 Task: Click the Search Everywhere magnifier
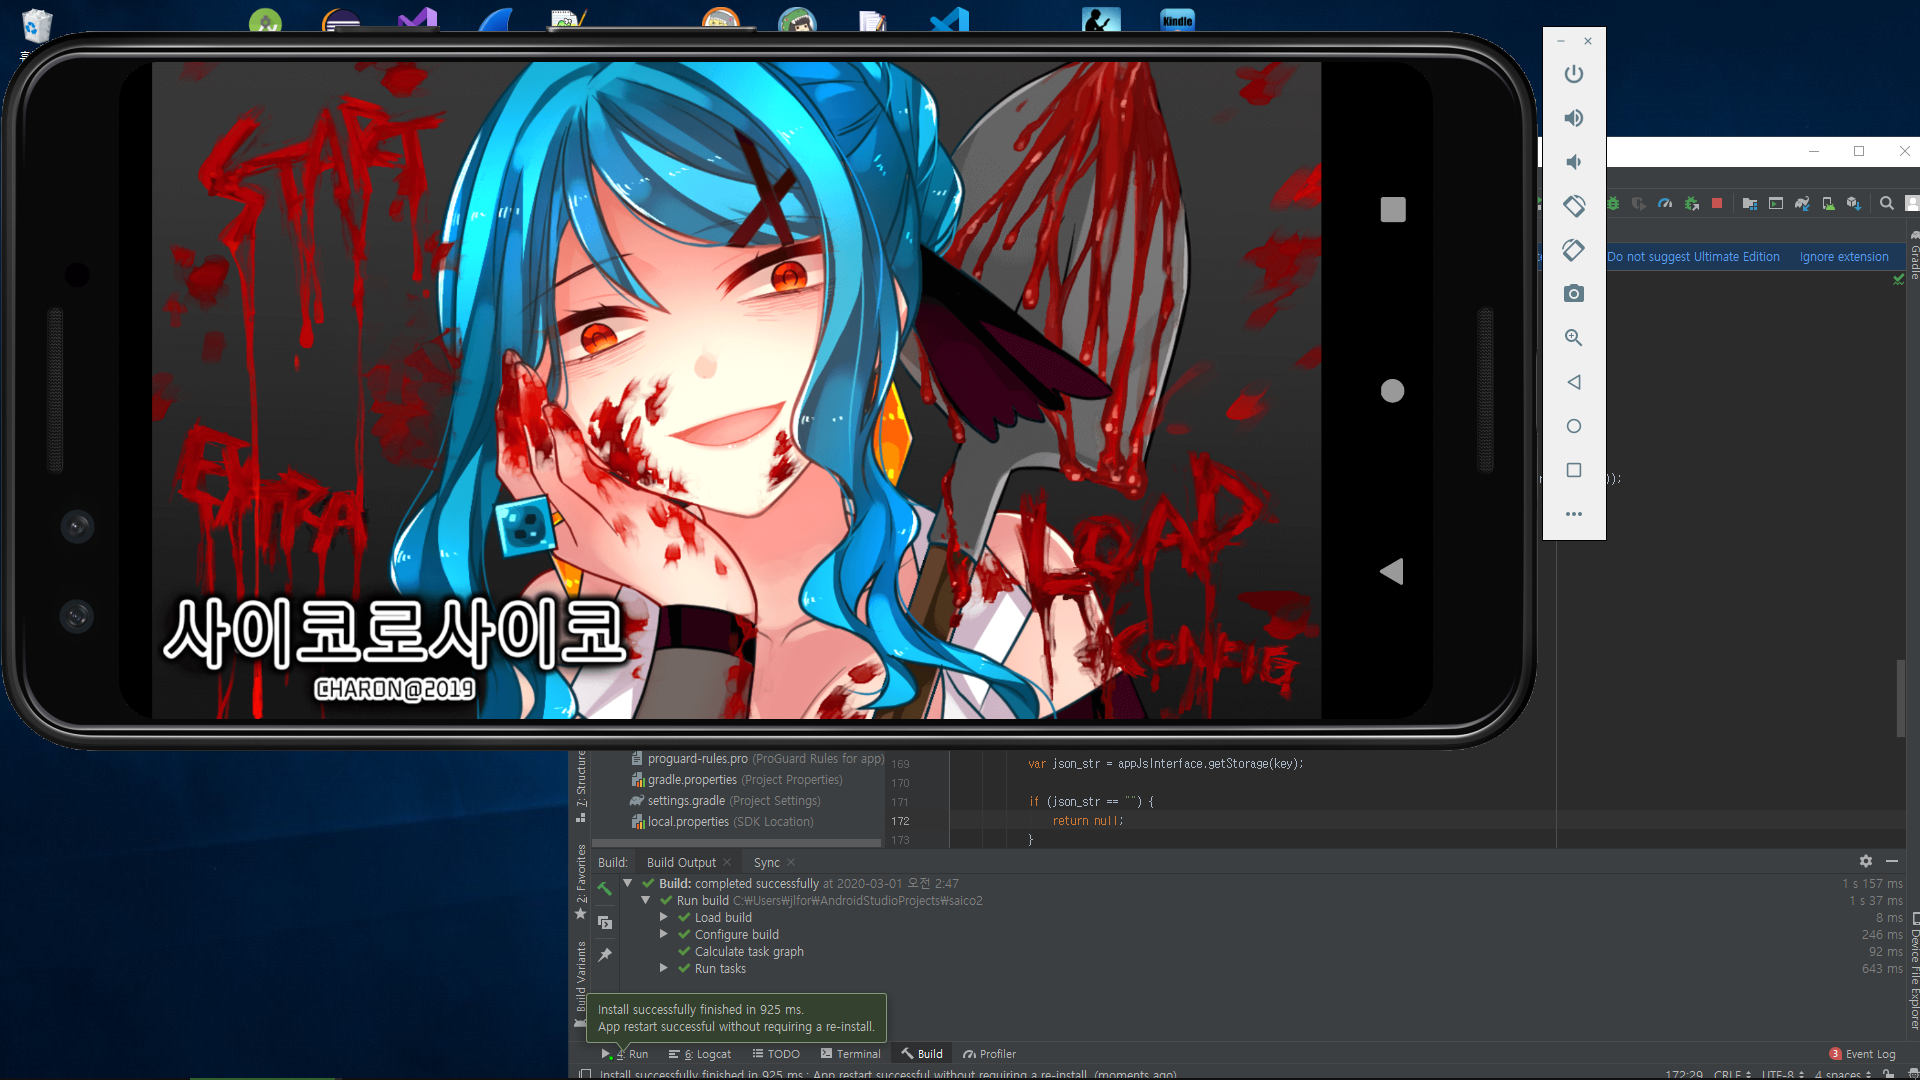(1887, 203)
